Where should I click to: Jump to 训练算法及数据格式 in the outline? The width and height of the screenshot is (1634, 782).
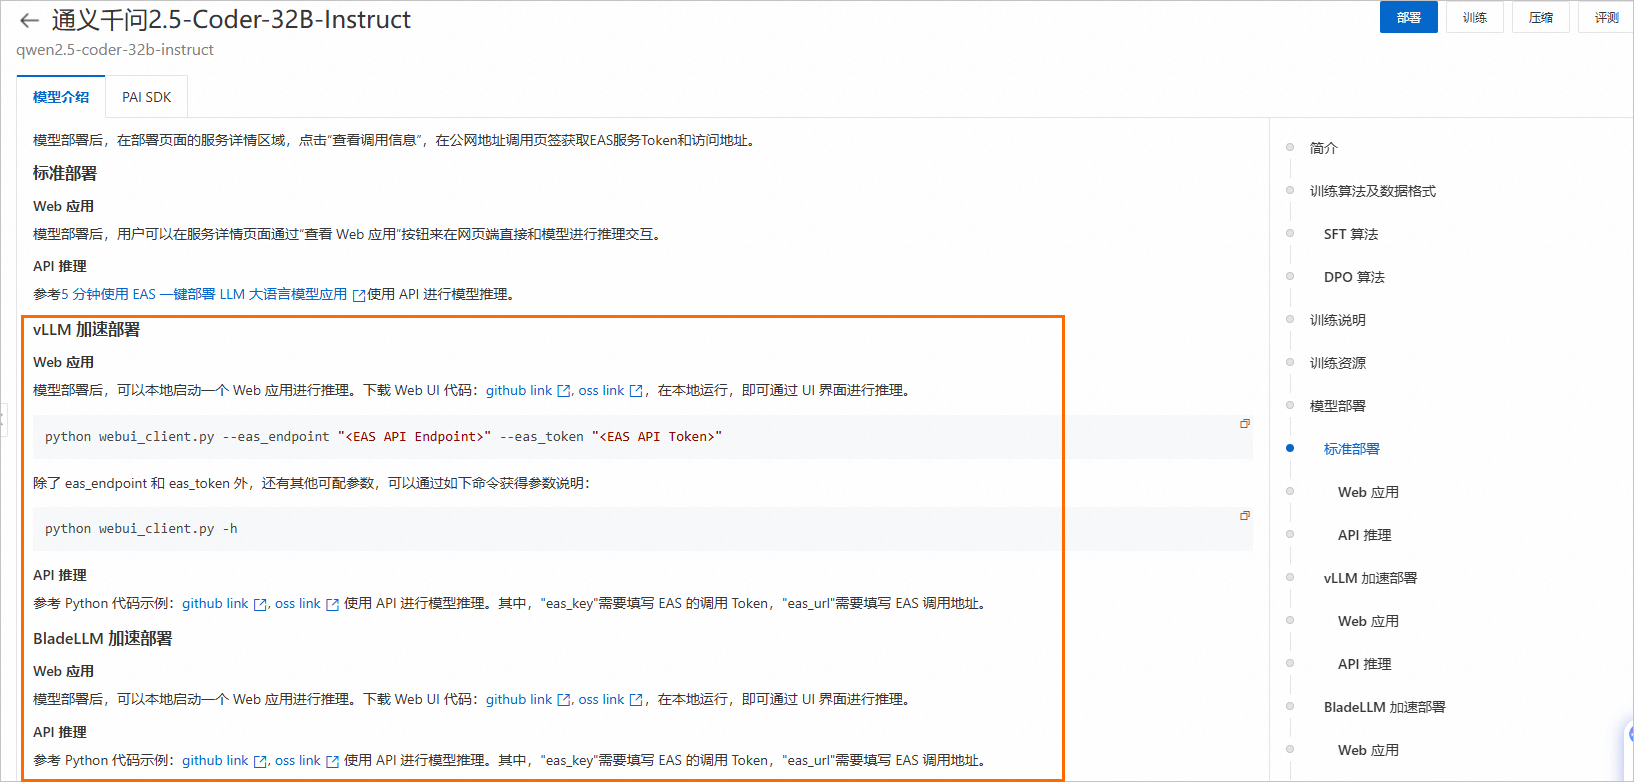pyautogui.click(x=1372, y=191)
